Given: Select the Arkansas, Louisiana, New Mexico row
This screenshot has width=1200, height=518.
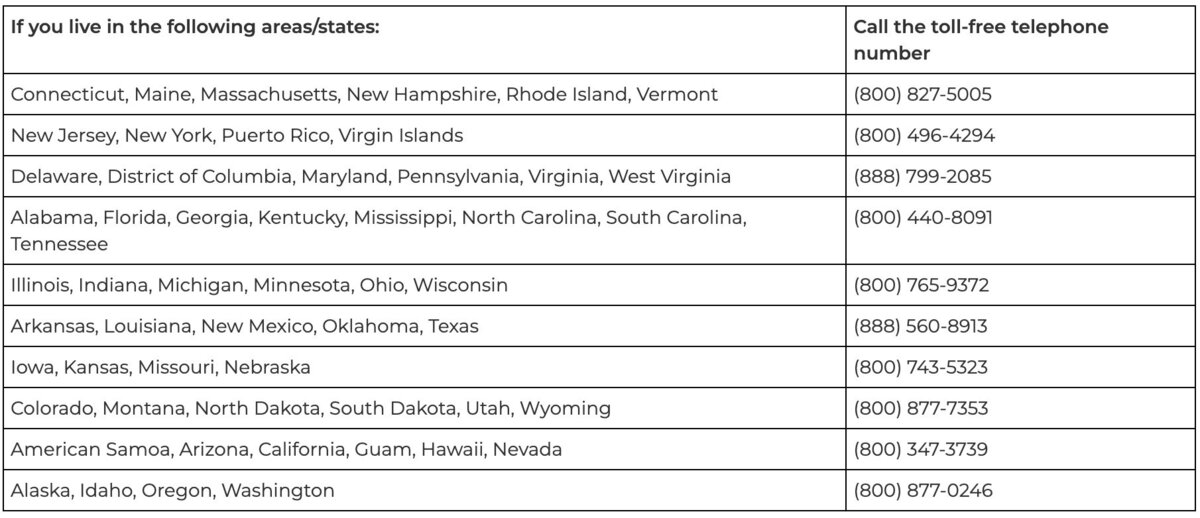Looking at the screenshot, I should point(599,326).
